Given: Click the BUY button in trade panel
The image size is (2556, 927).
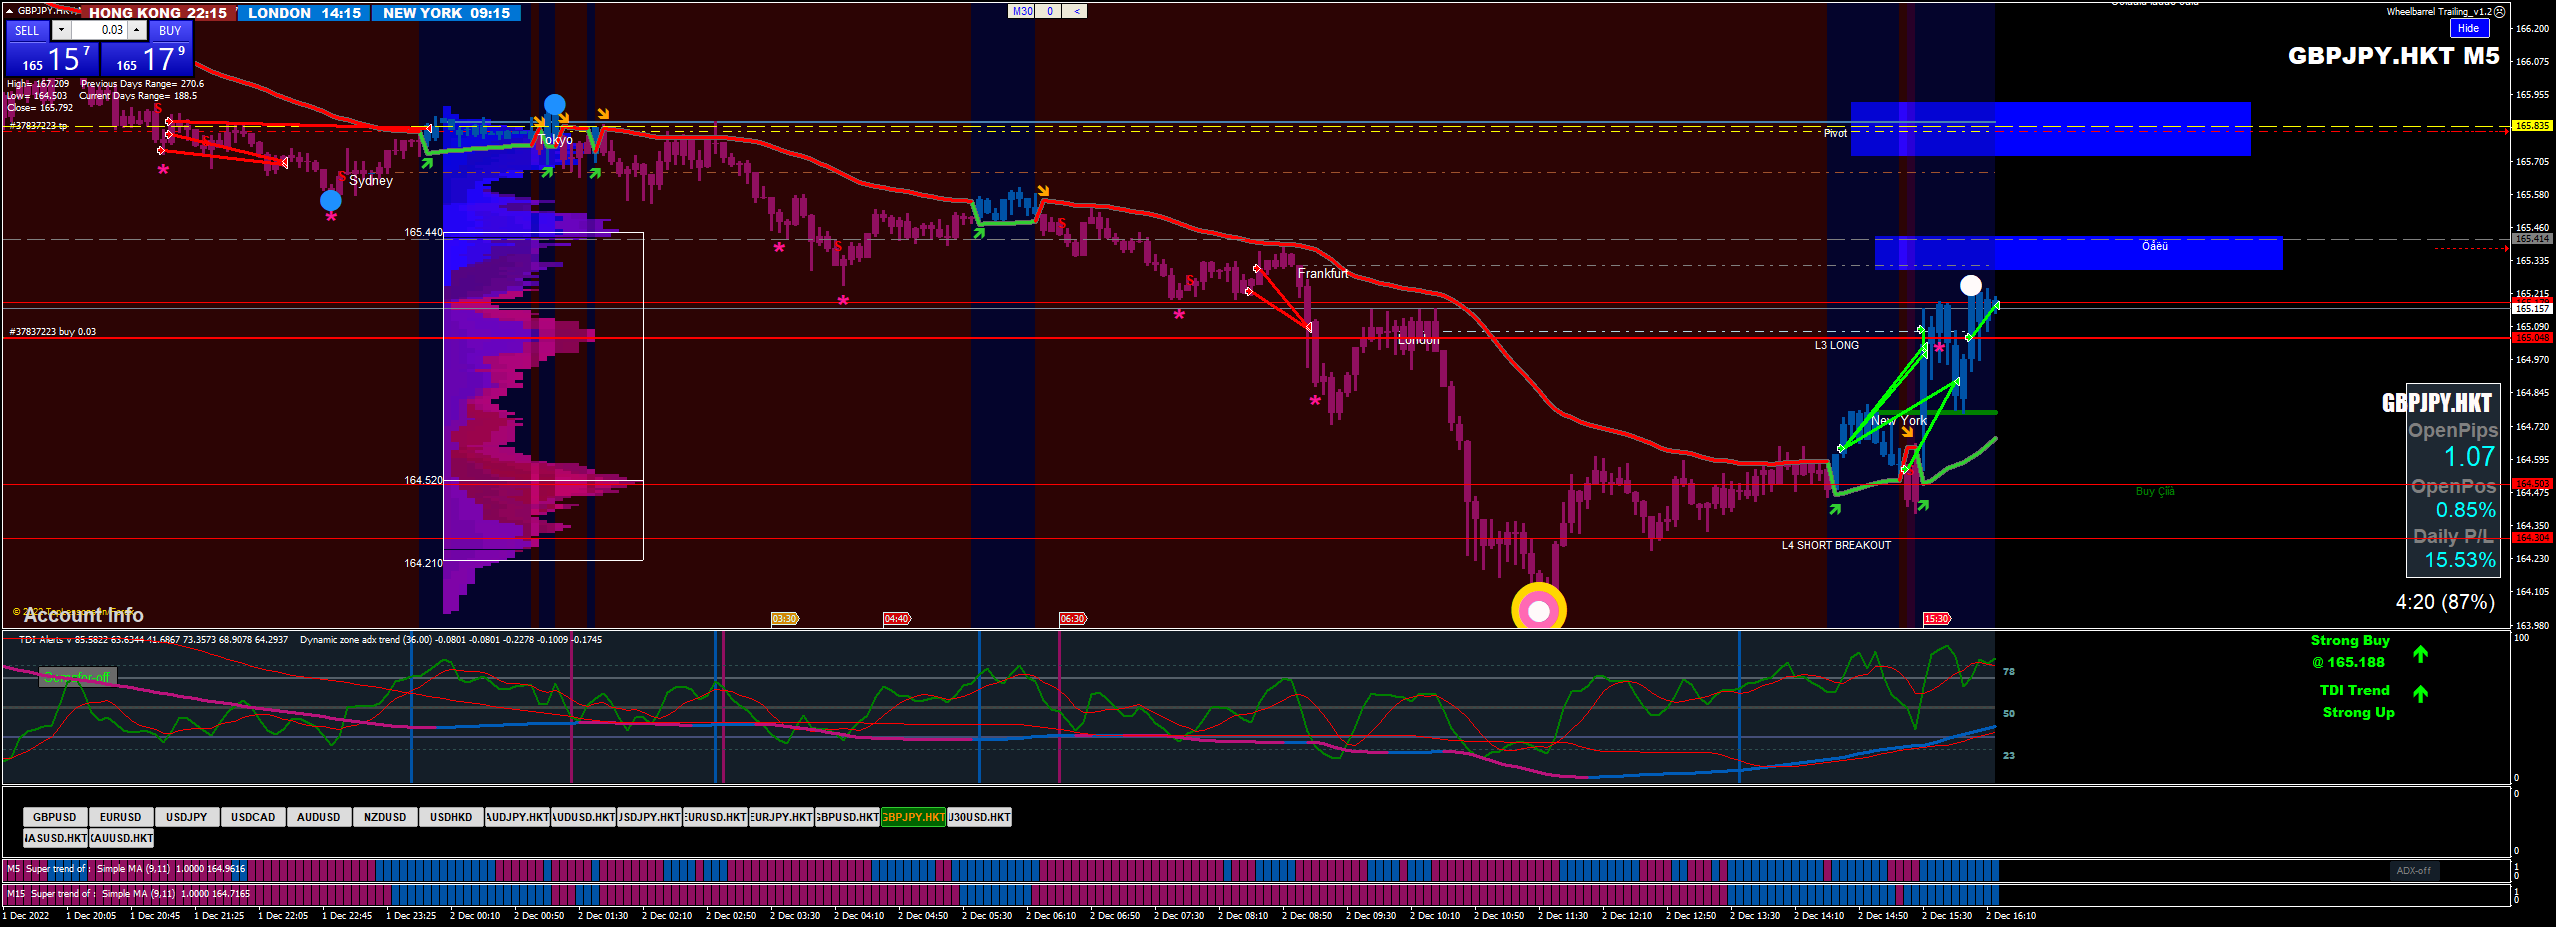Looking at the screenshot, I should (x=170, y=31).
